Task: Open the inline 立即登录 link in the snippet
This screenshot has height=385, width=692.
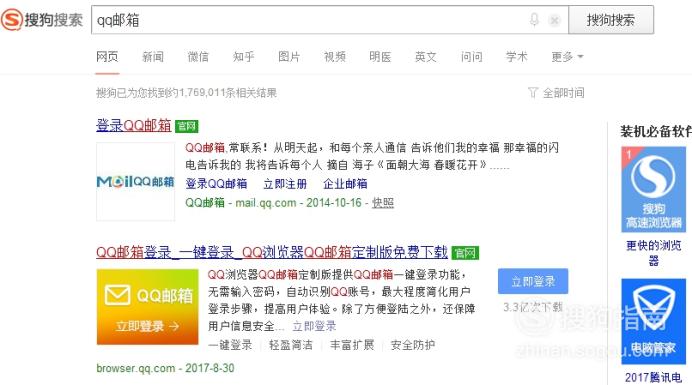Action: [314, 326]
